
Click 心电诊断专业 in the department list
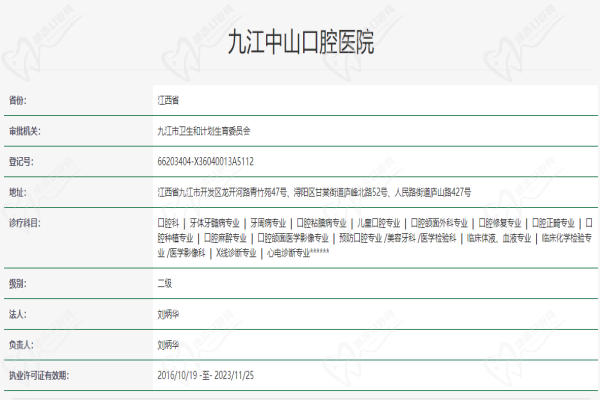[x=289, y=253]
